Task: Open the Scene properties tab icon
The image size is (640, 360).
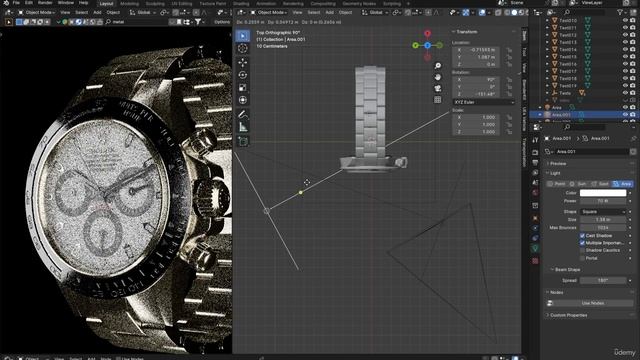Action: pyautogui.click(x=535, y=183)
